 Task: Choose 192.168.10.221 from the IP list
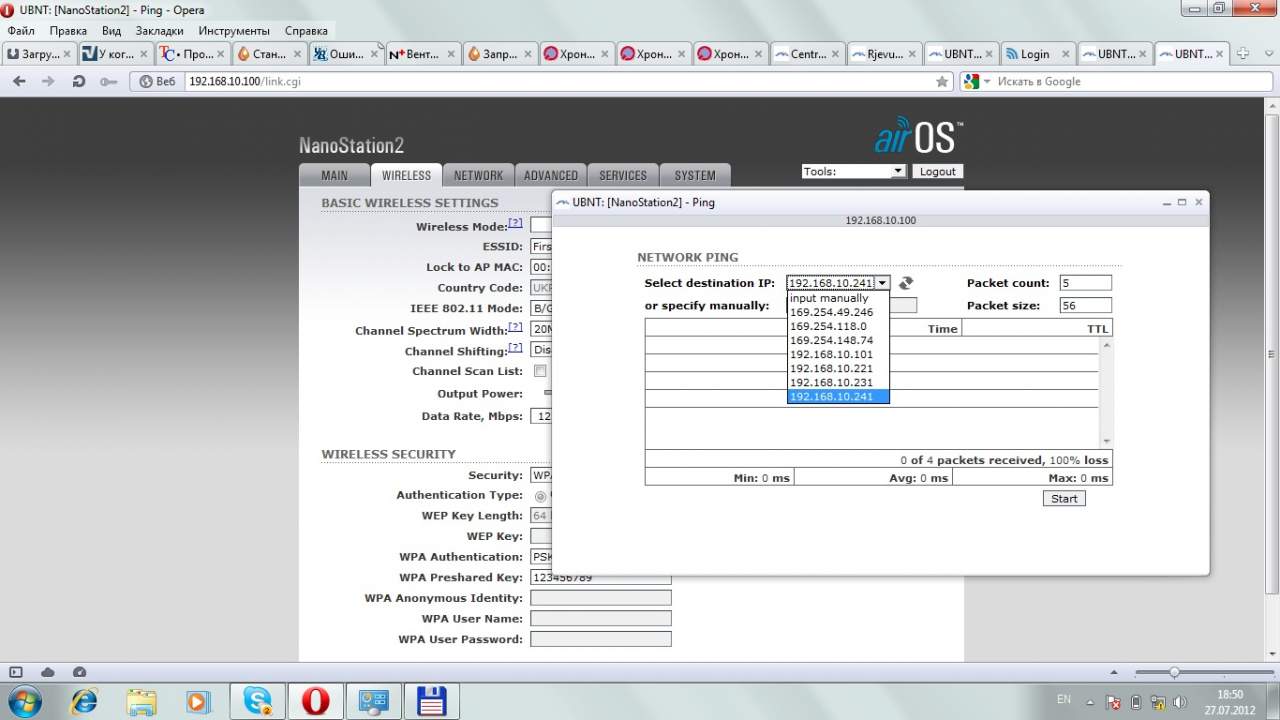tap(838, 368)
